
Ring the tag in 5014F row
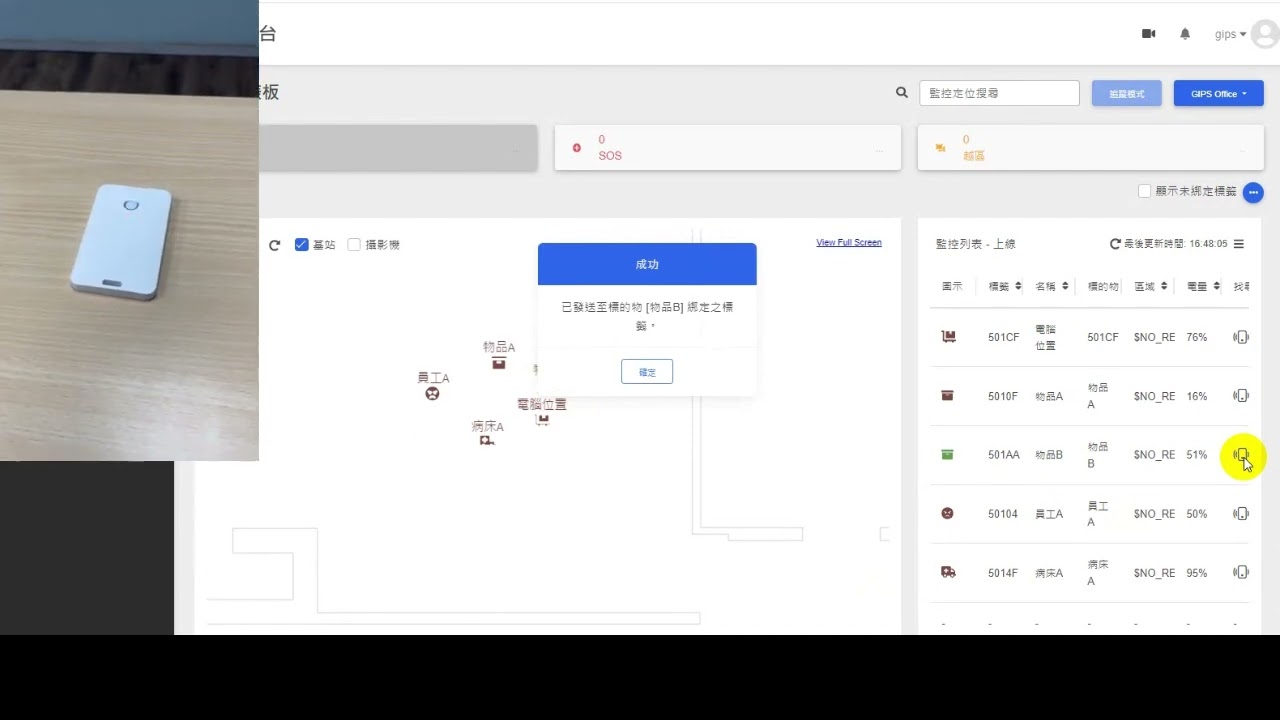click(x=1241, y=573)
